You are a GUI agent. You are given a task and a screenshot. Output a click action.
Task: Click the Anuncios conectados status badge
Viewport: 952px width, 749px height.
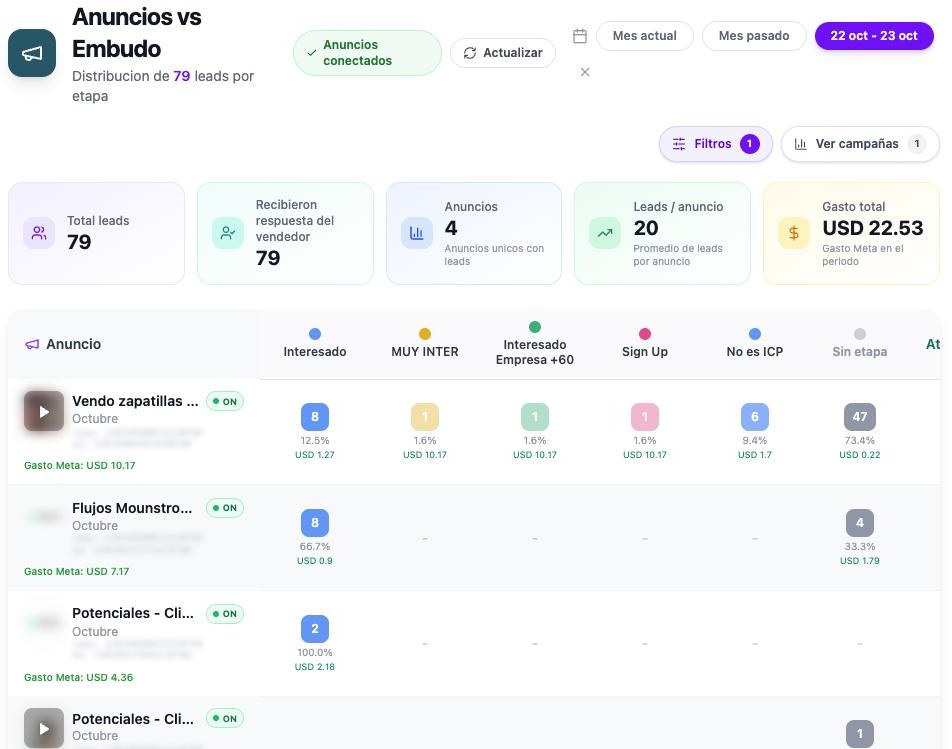[x=367, y=53]
